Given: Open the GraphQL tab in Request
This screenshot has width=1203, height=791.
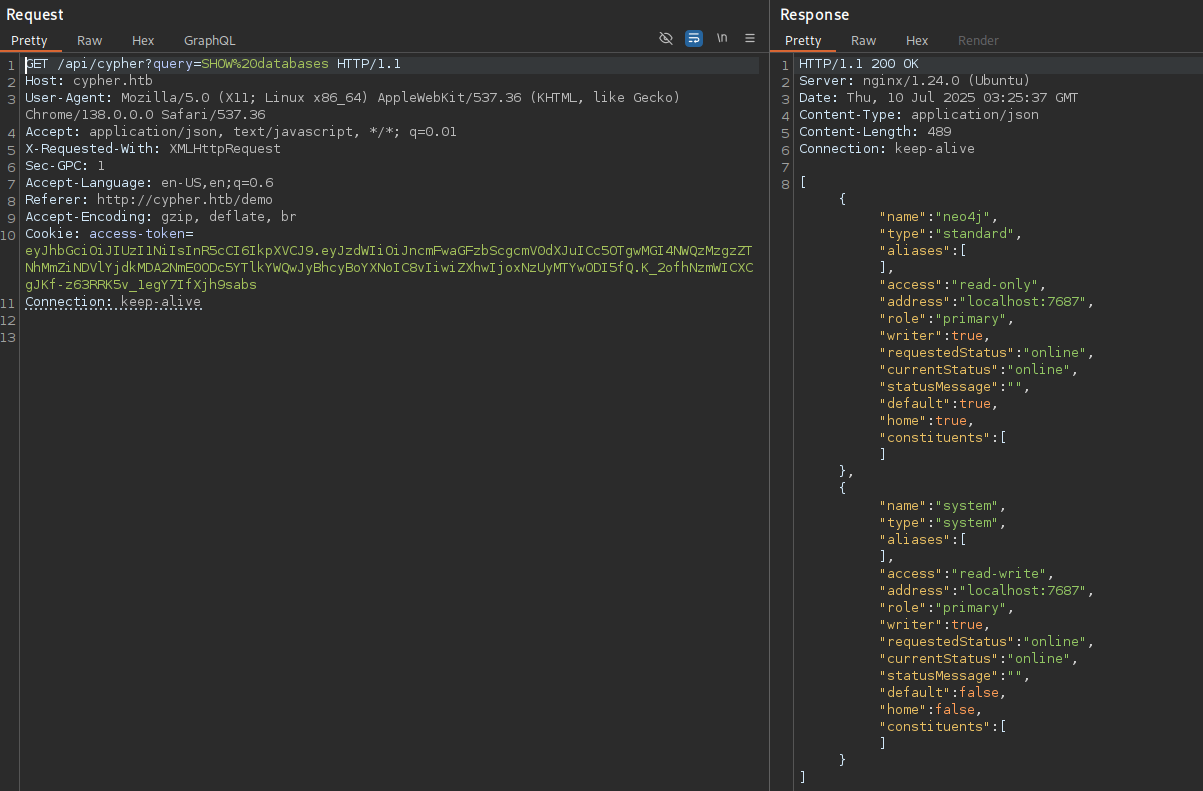Looking at the screenshot, I should (210, 41).
